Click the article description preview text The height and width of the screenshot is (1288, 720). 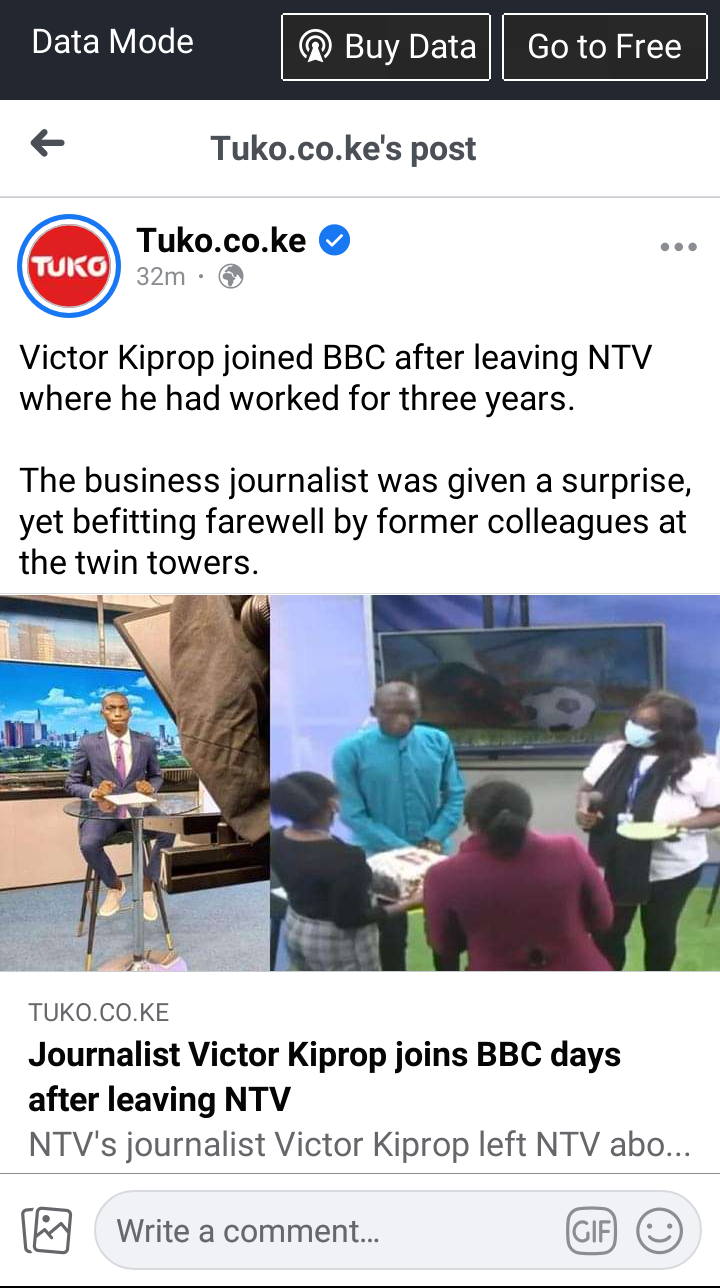tap(360, 1145)
